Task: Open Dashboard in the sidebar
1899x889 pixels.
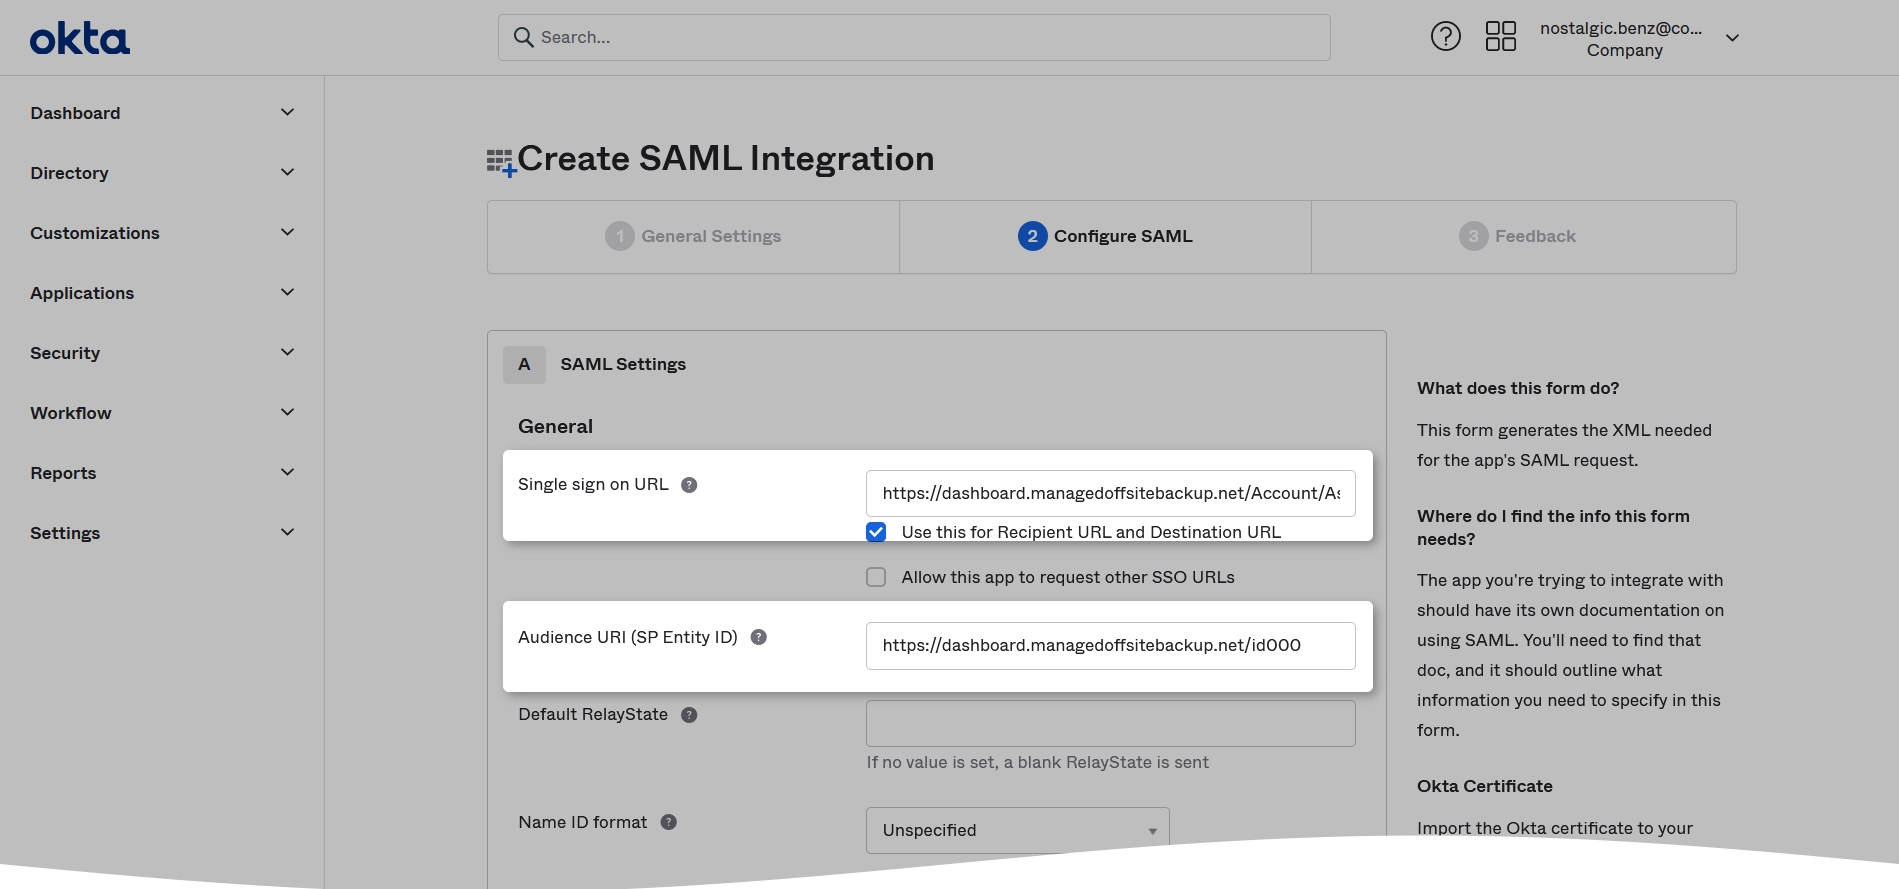Action: point(75,113)
